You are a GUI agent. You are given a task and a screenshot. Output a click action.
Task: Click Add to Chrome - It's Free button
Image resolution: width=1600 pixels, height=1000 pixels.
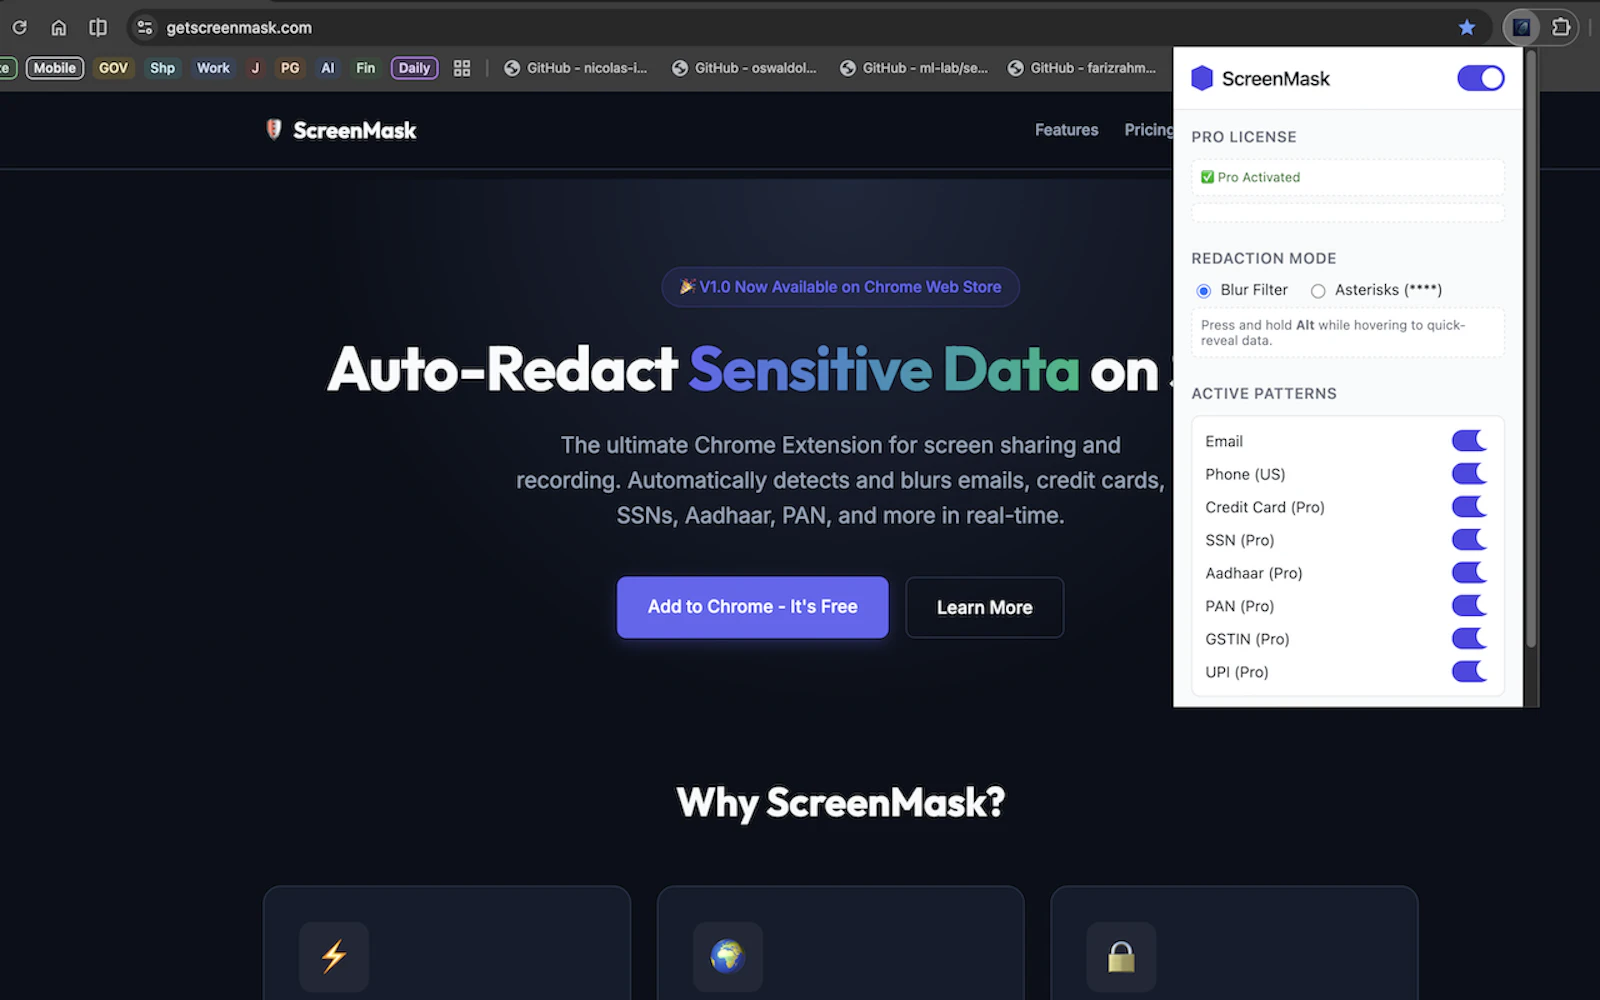click(752, 607)
